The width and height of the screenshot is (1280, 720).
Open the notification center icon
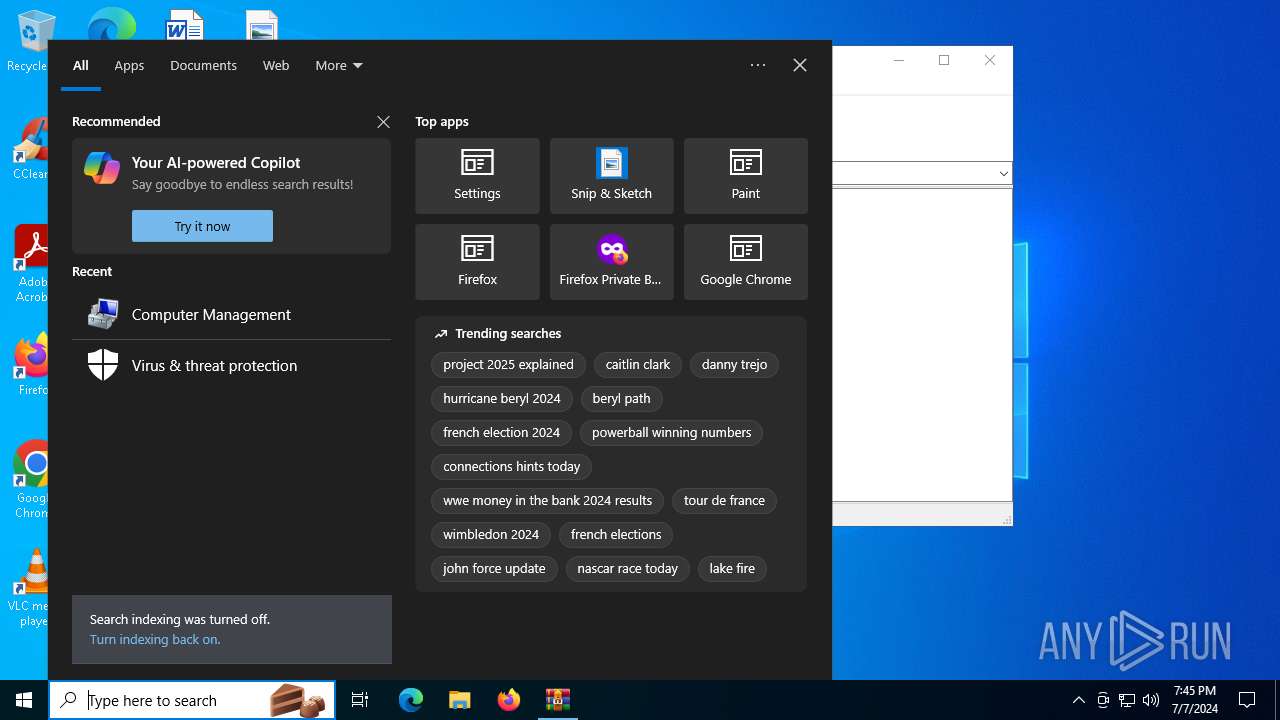pos(1247,700)
